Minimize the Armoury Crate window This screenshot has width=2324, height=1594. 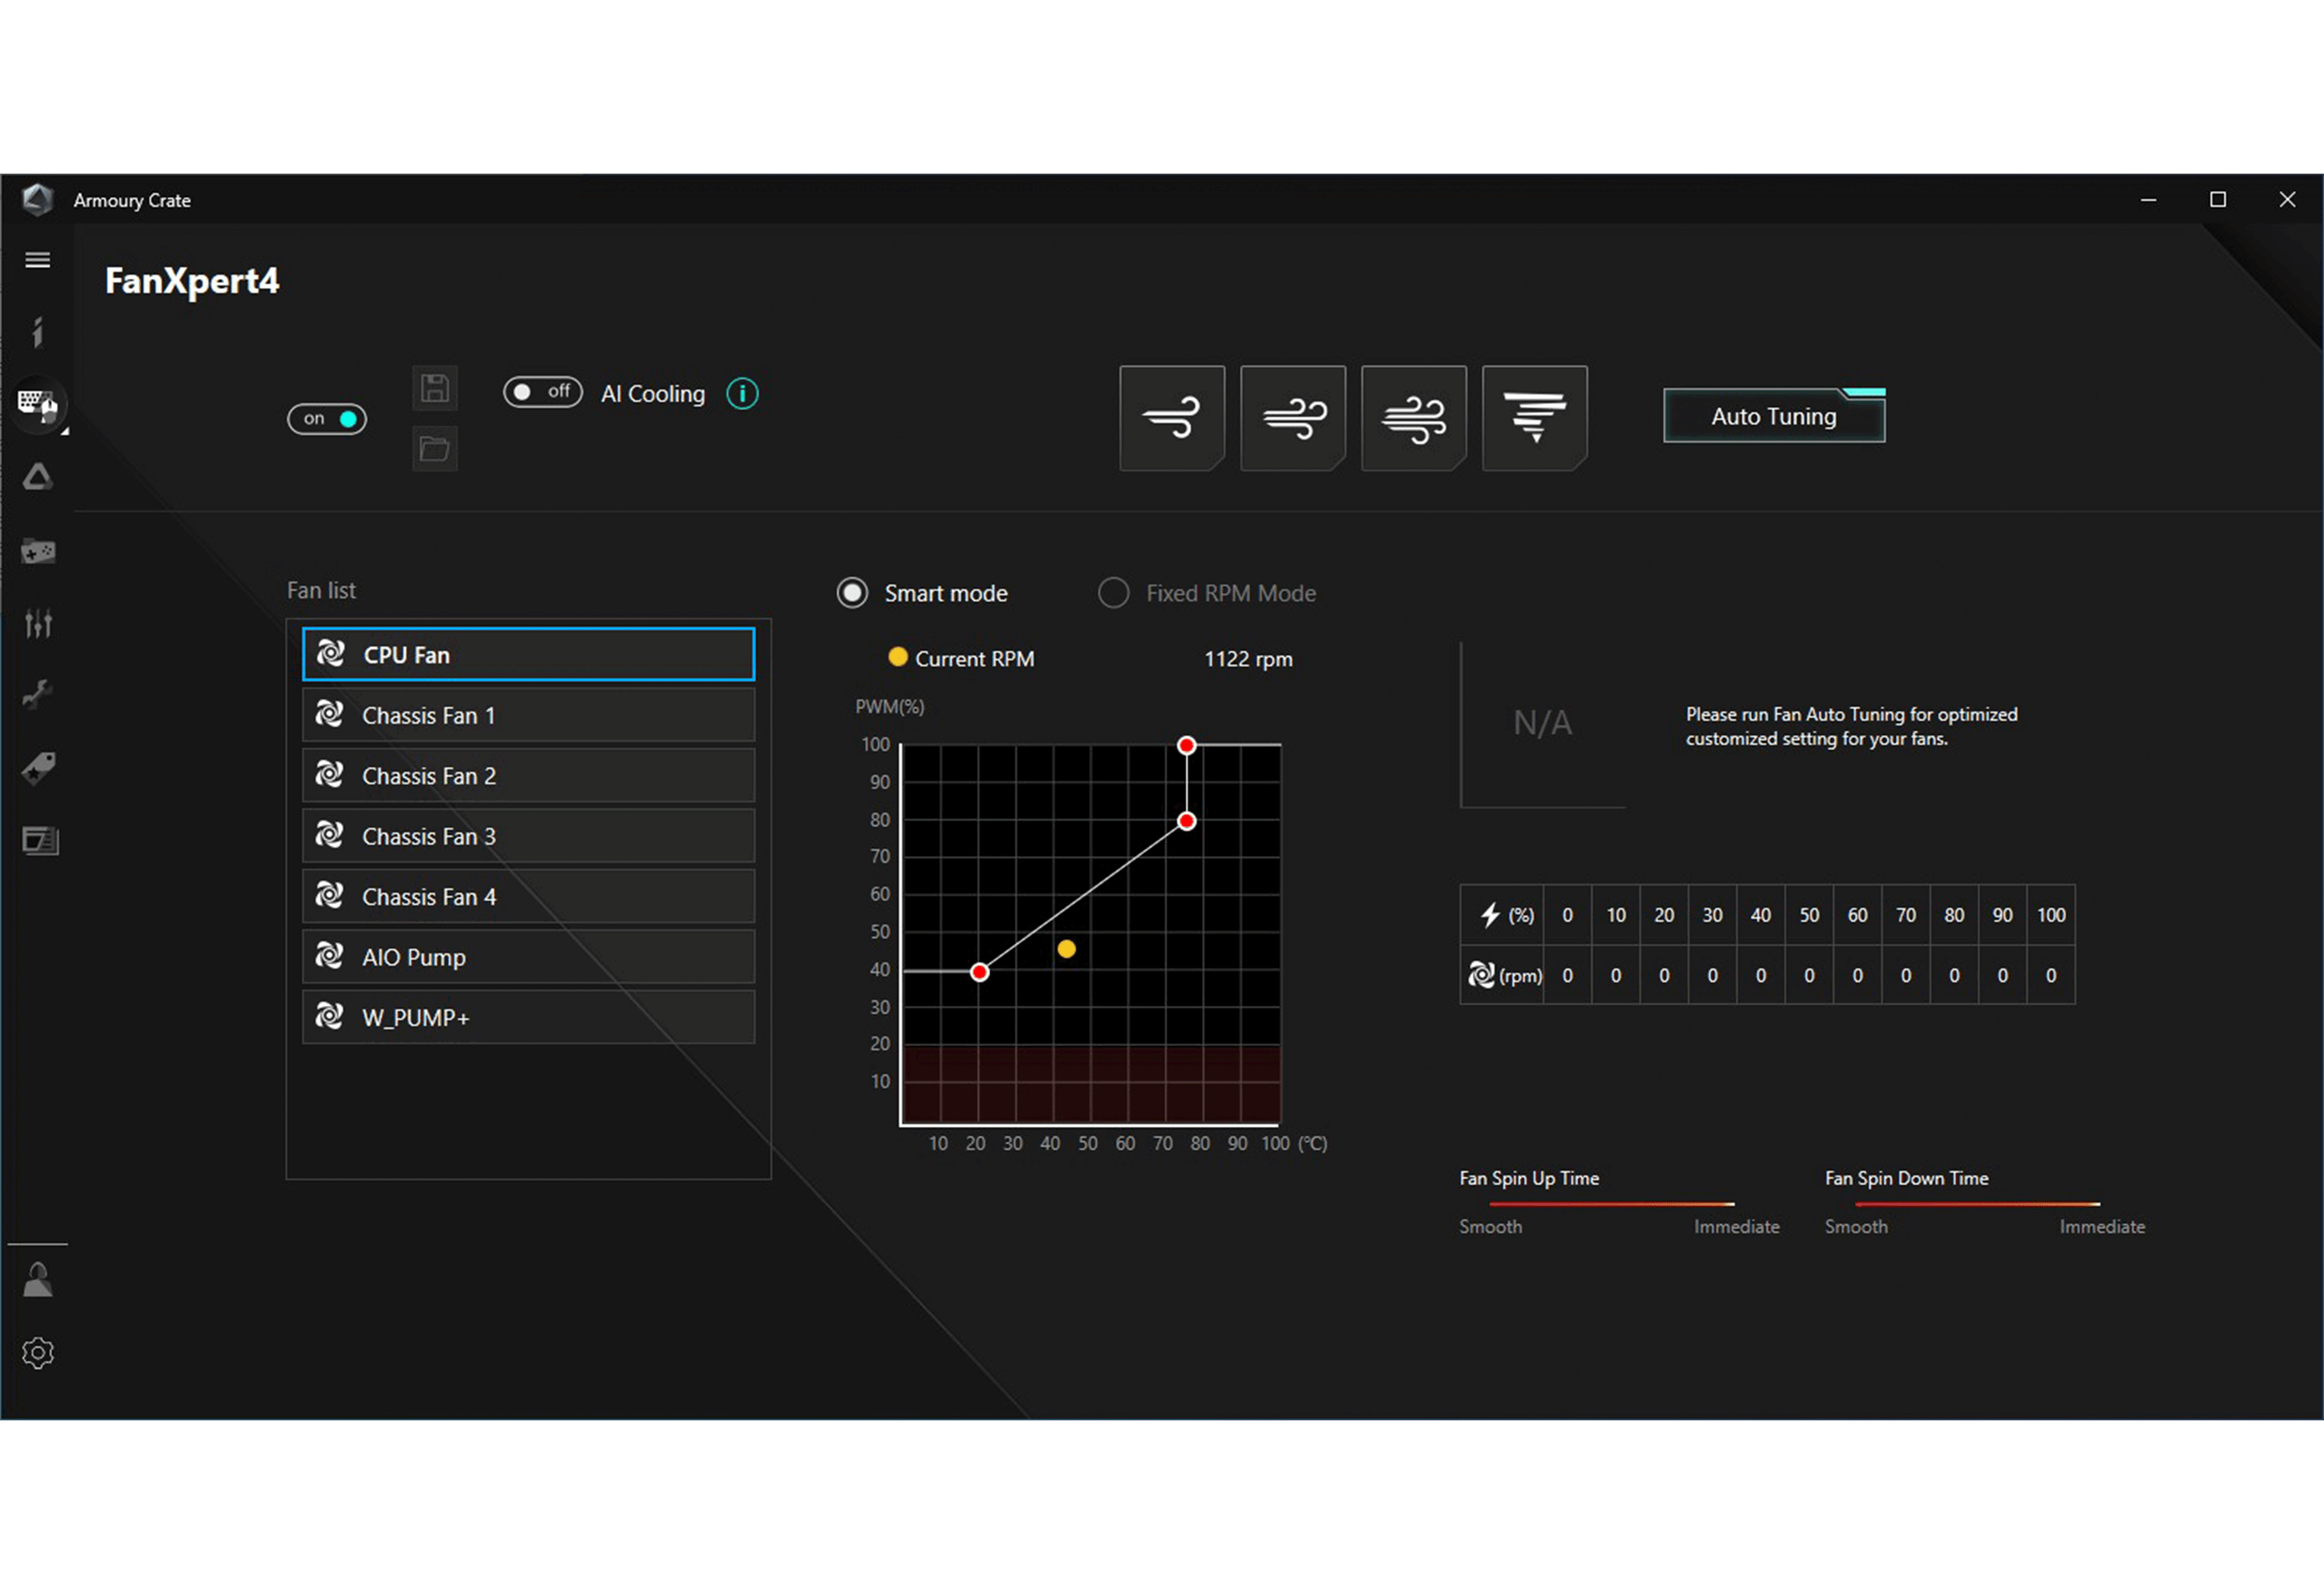(2148, 200)
